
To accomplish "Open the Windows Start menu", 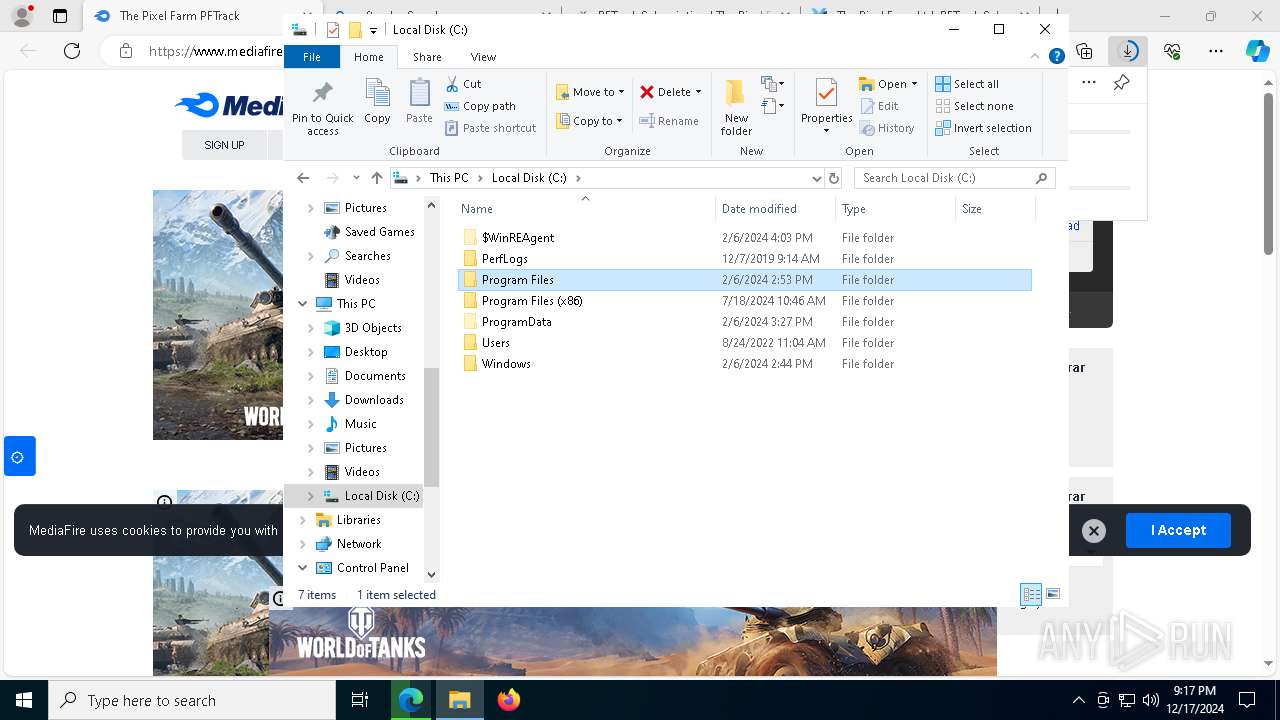I will [x=24, y=700].
